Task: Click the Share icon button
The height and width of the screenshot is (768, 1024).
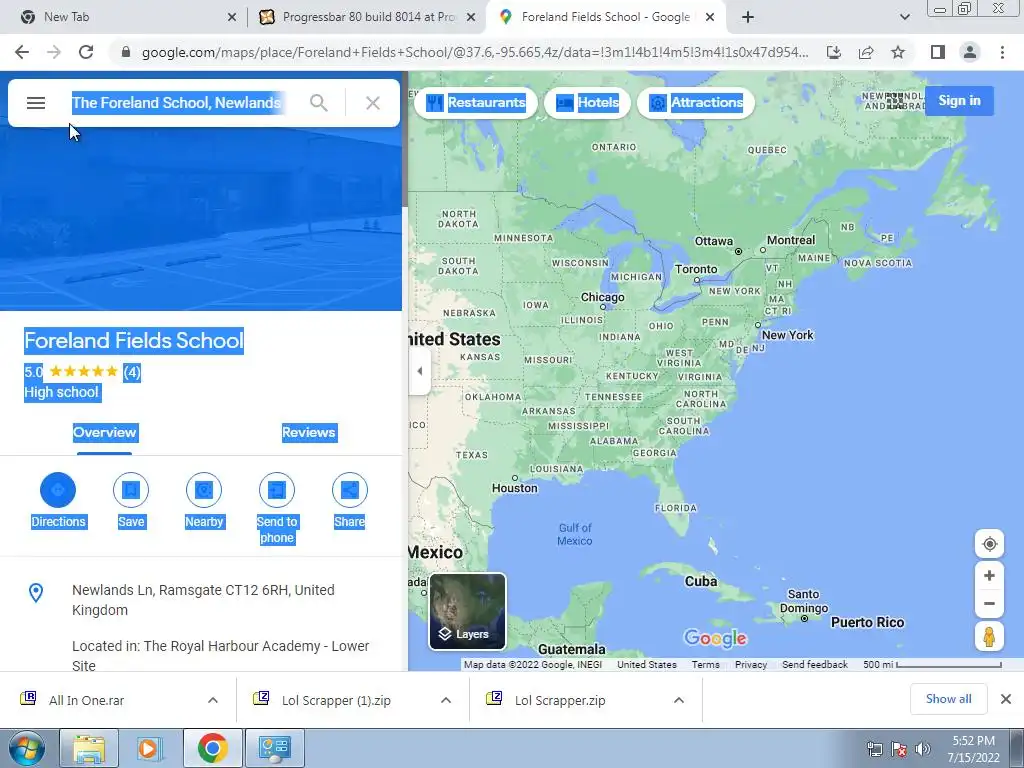Action: [x=349, y=490]
